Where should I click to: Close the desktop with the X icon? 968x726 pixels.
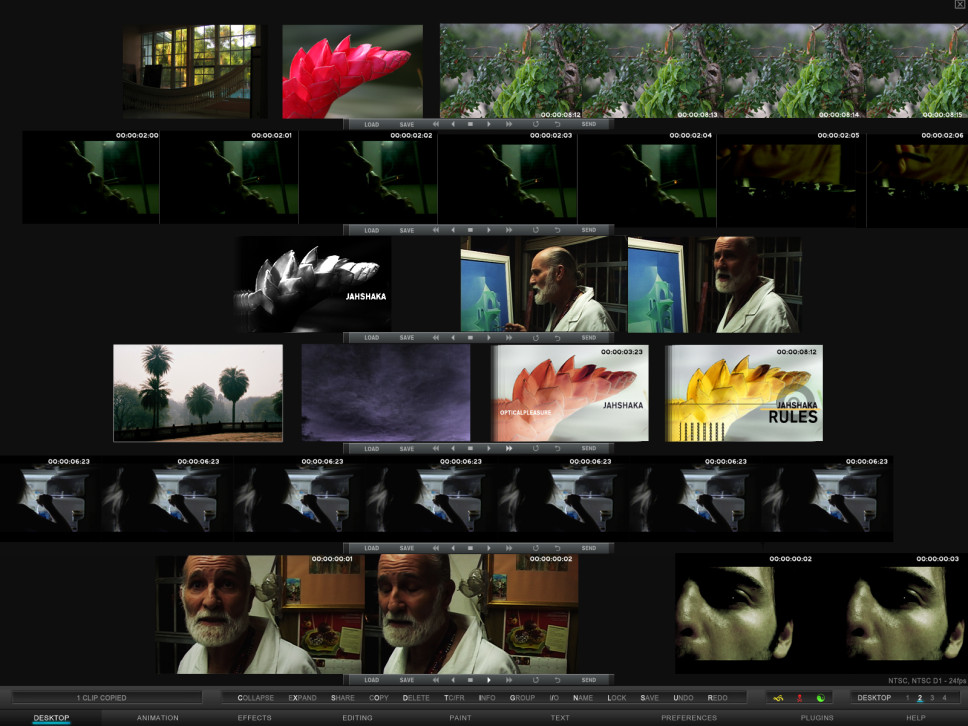pyautogui.click(x=961, y=4)
